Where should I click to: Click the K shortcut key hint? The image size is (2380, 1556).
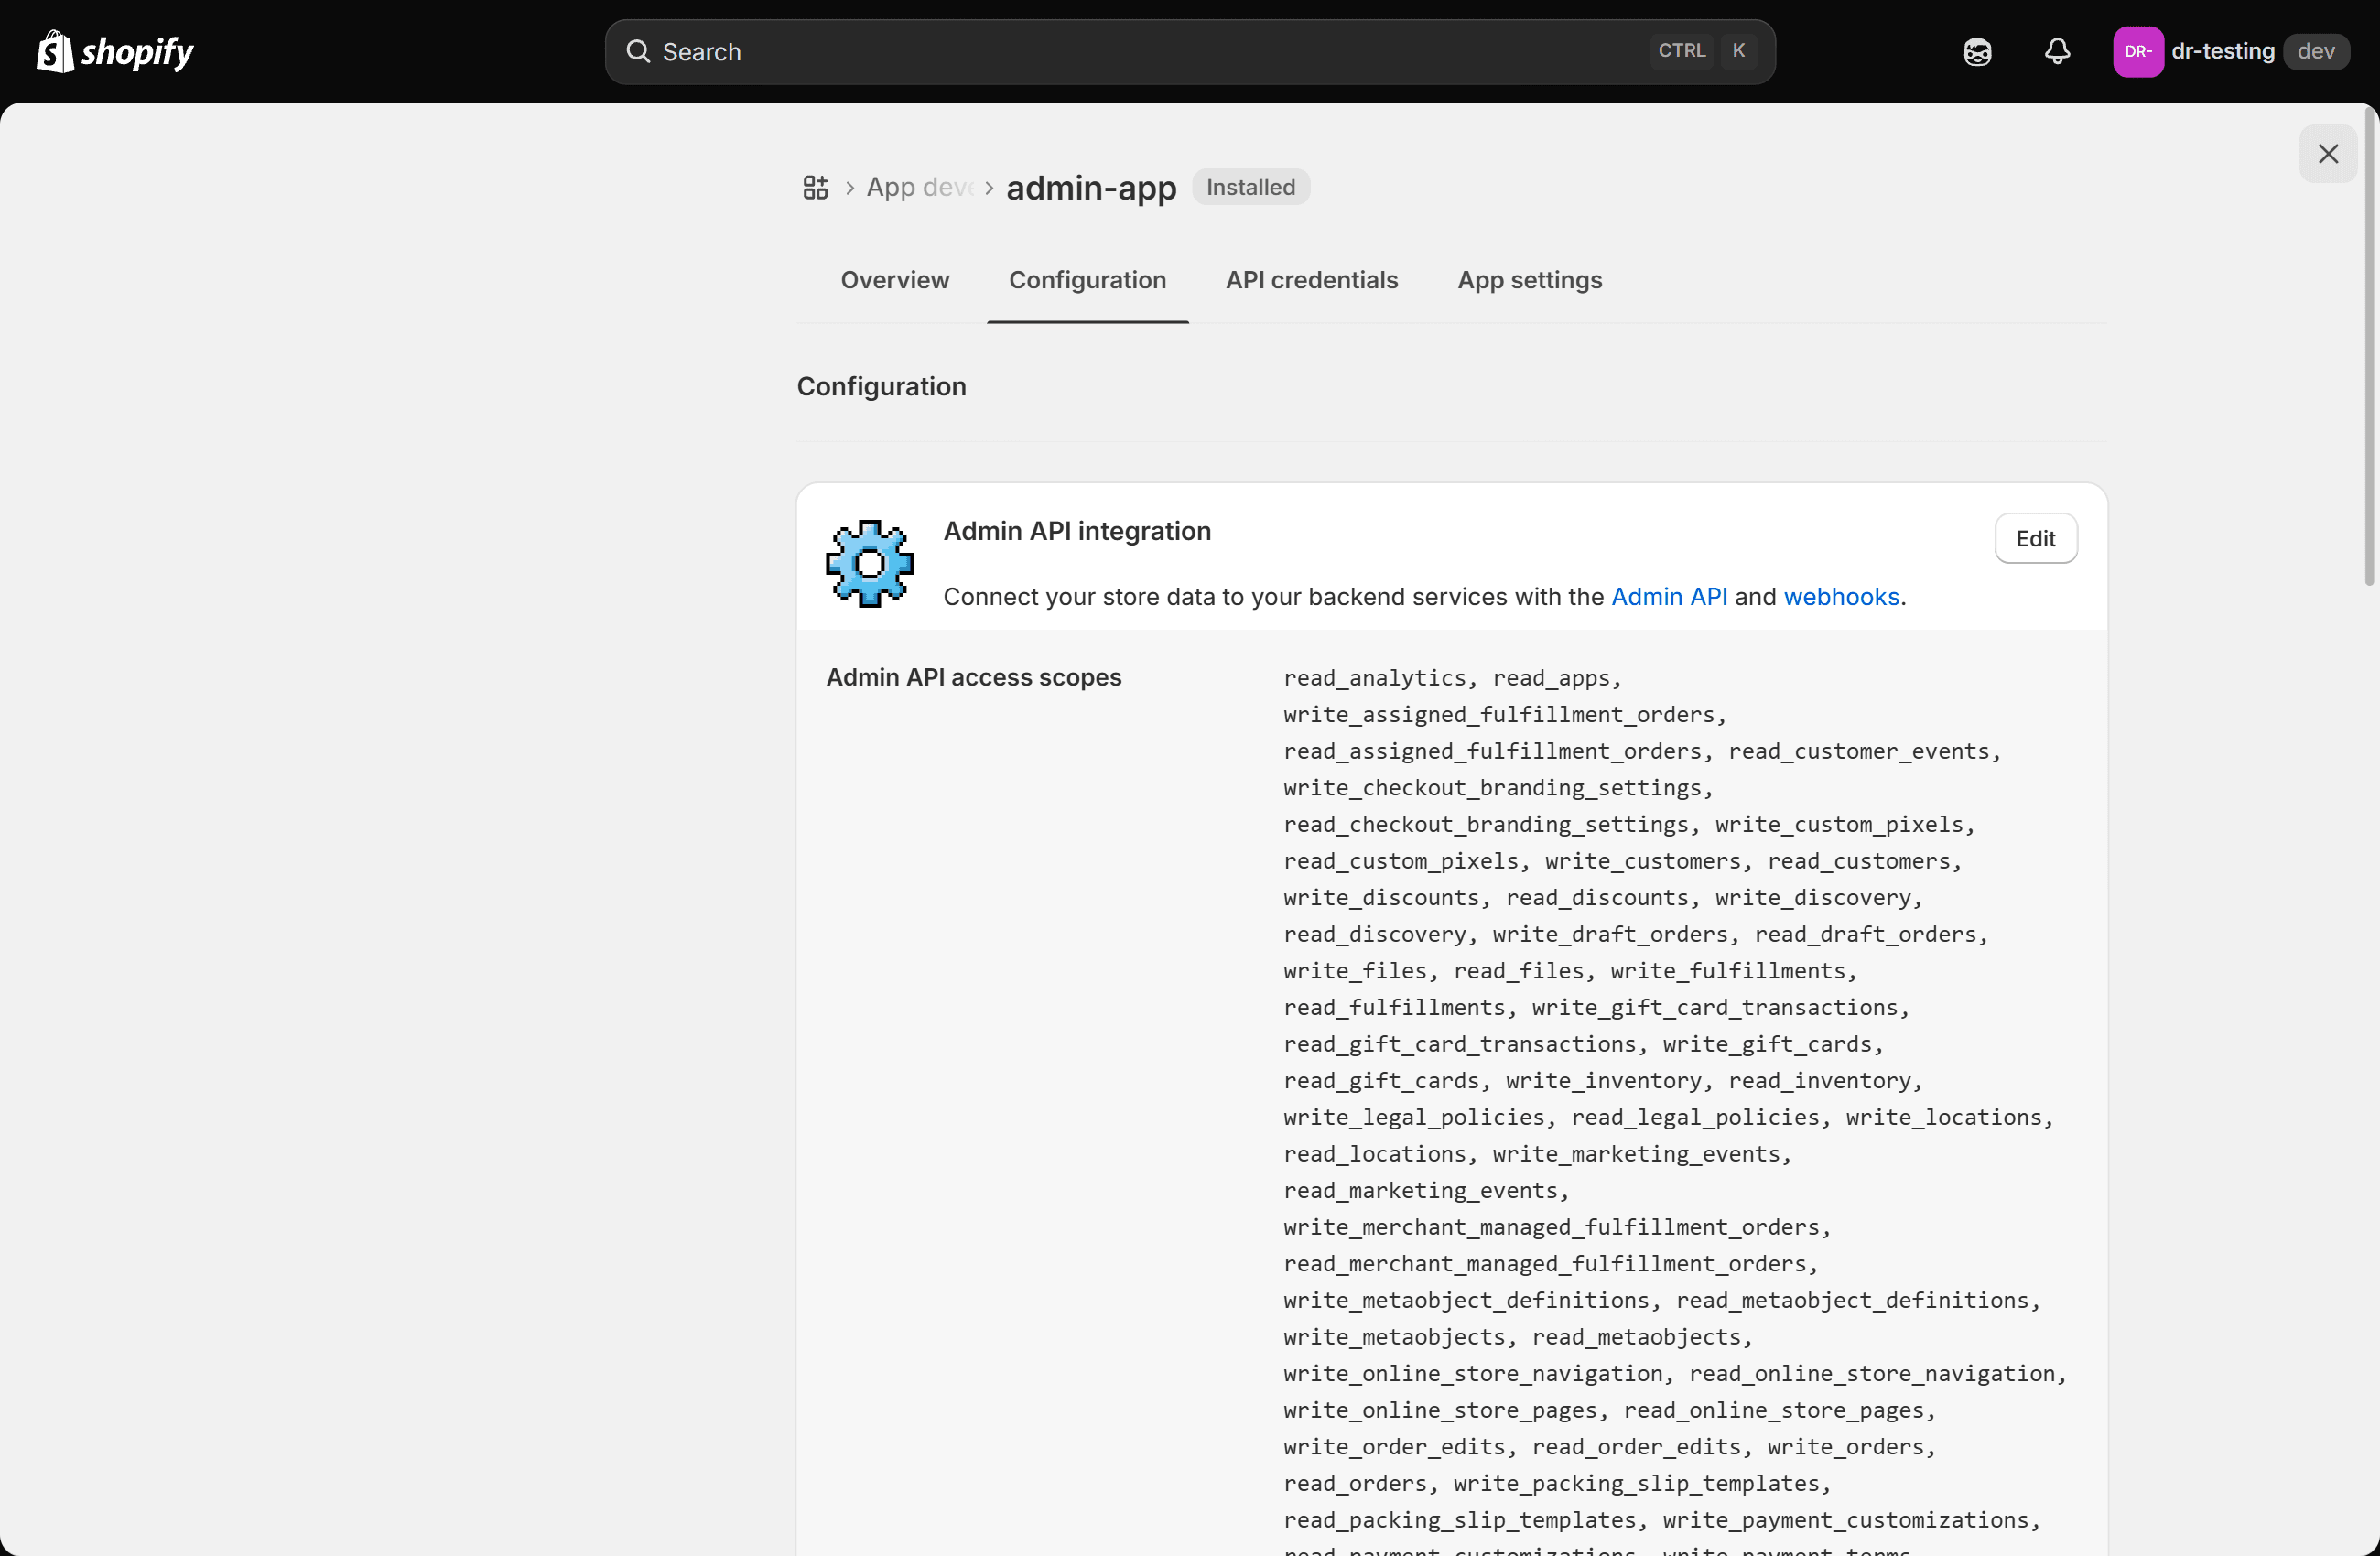[1738, 51]
